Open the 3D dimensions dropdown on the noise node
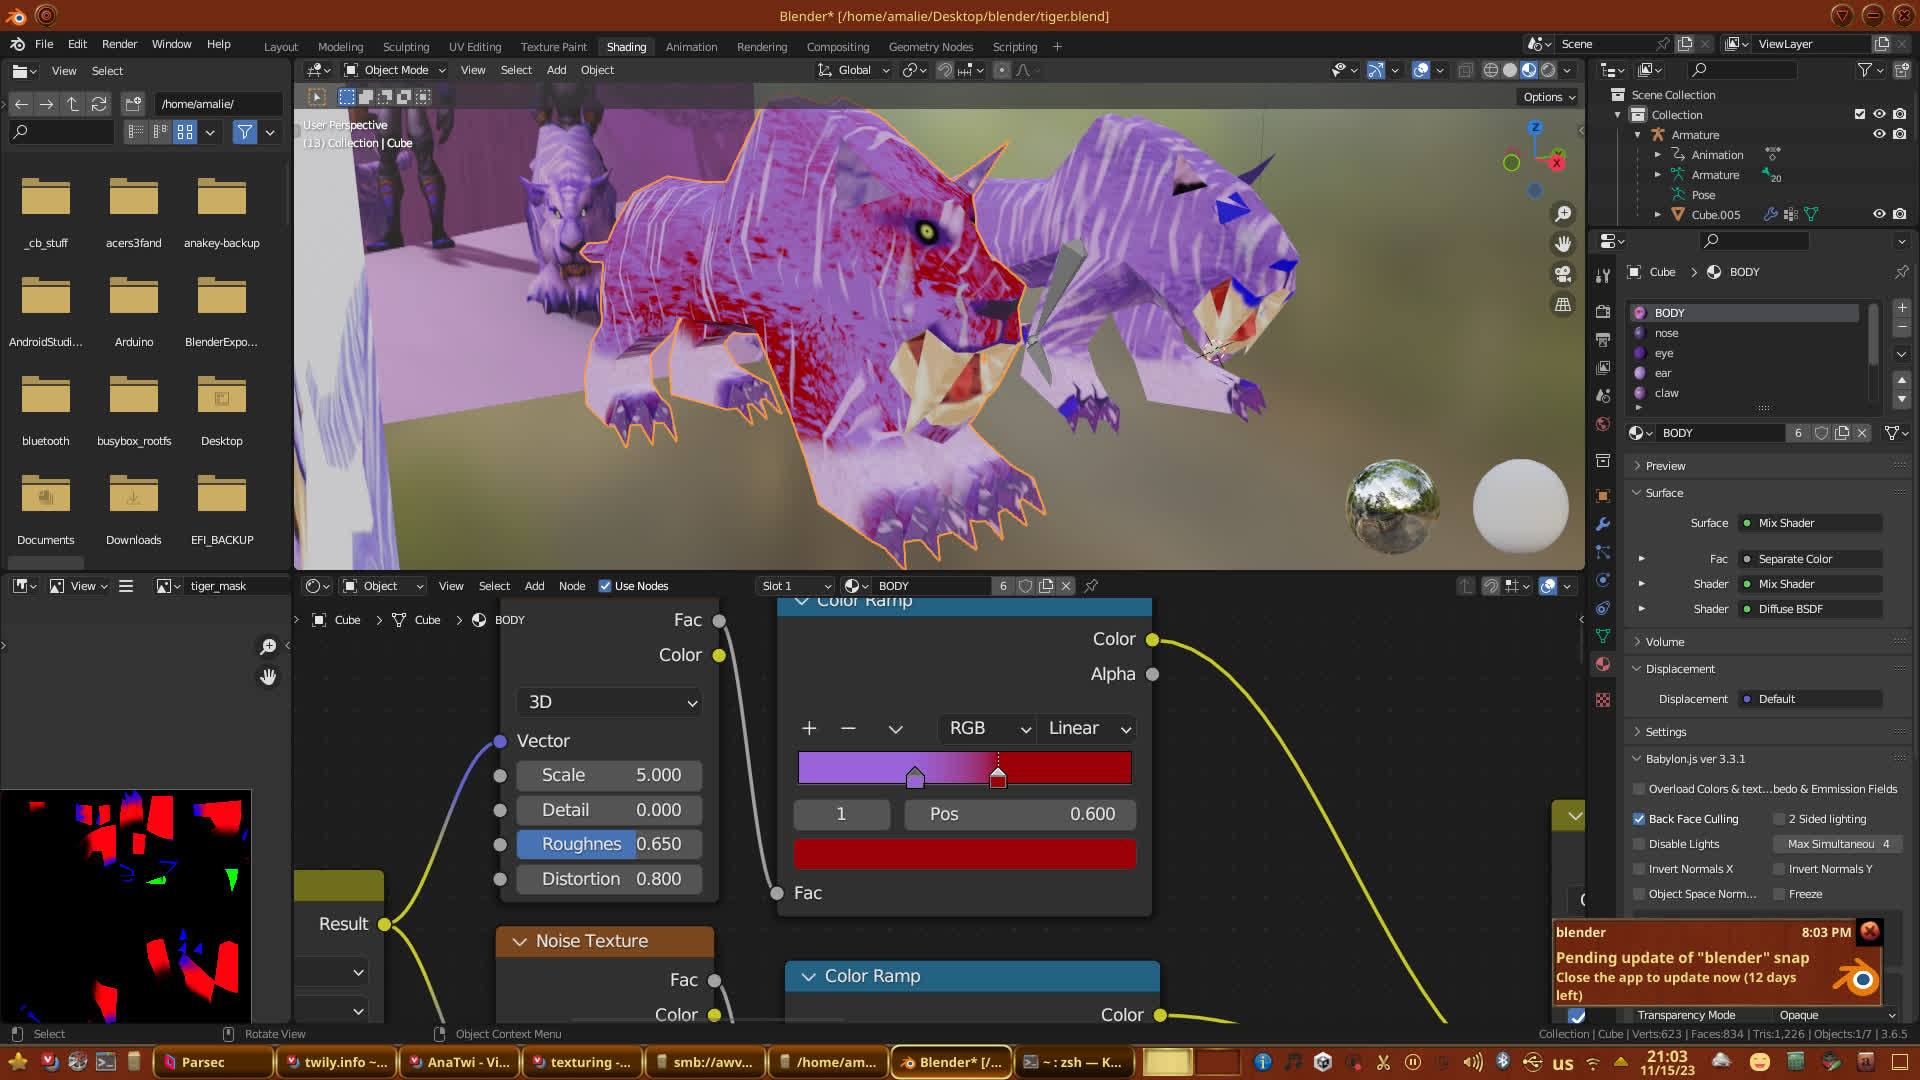Image resolution: width=1920 pixels, height=1080 pixels. coord(609,702)
